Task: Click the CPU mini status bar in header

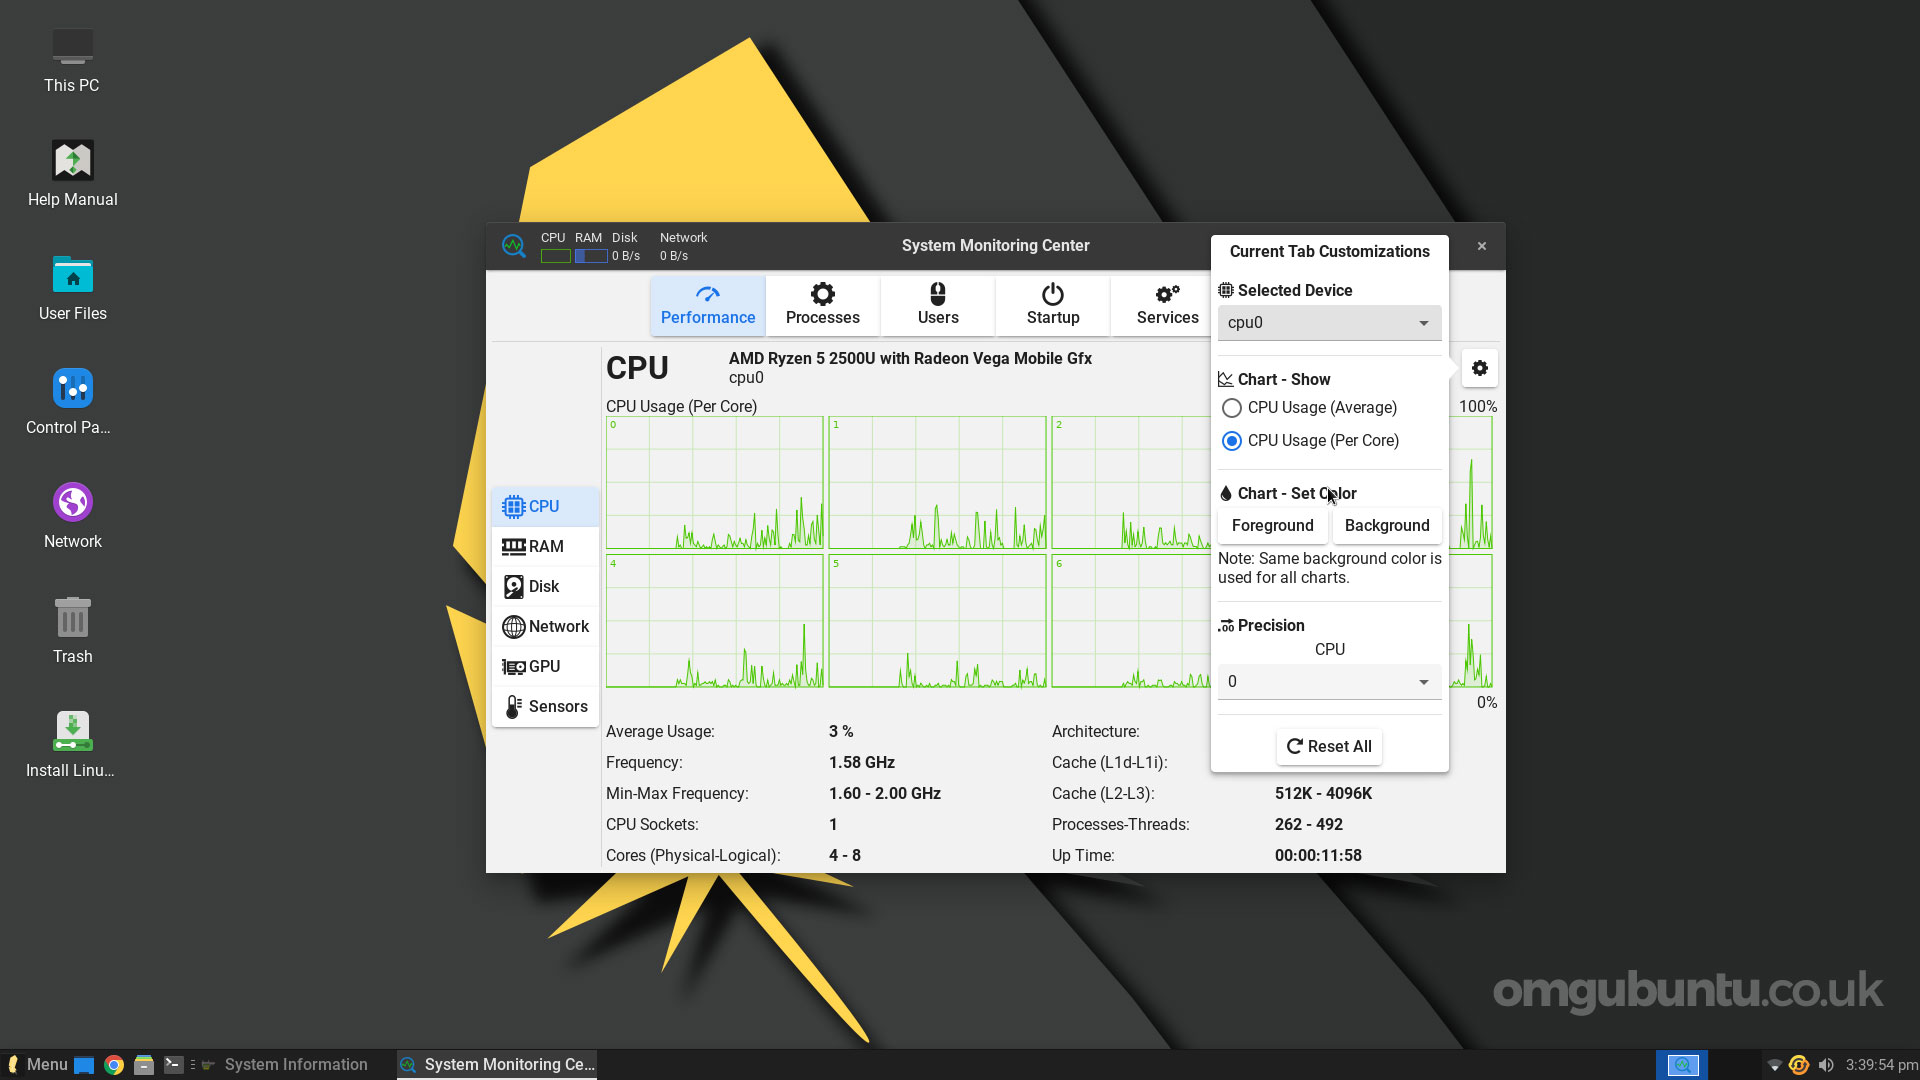Action: (x=555, y=256)
